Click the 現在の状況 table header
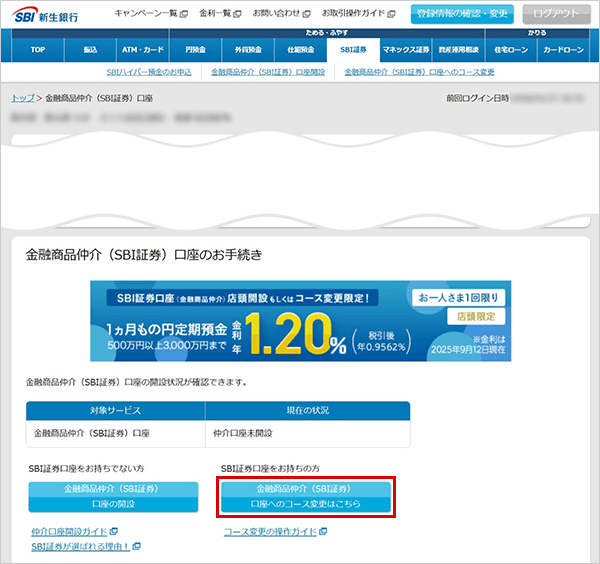Viewport: 600px width, 564px height. coord(308,411)
